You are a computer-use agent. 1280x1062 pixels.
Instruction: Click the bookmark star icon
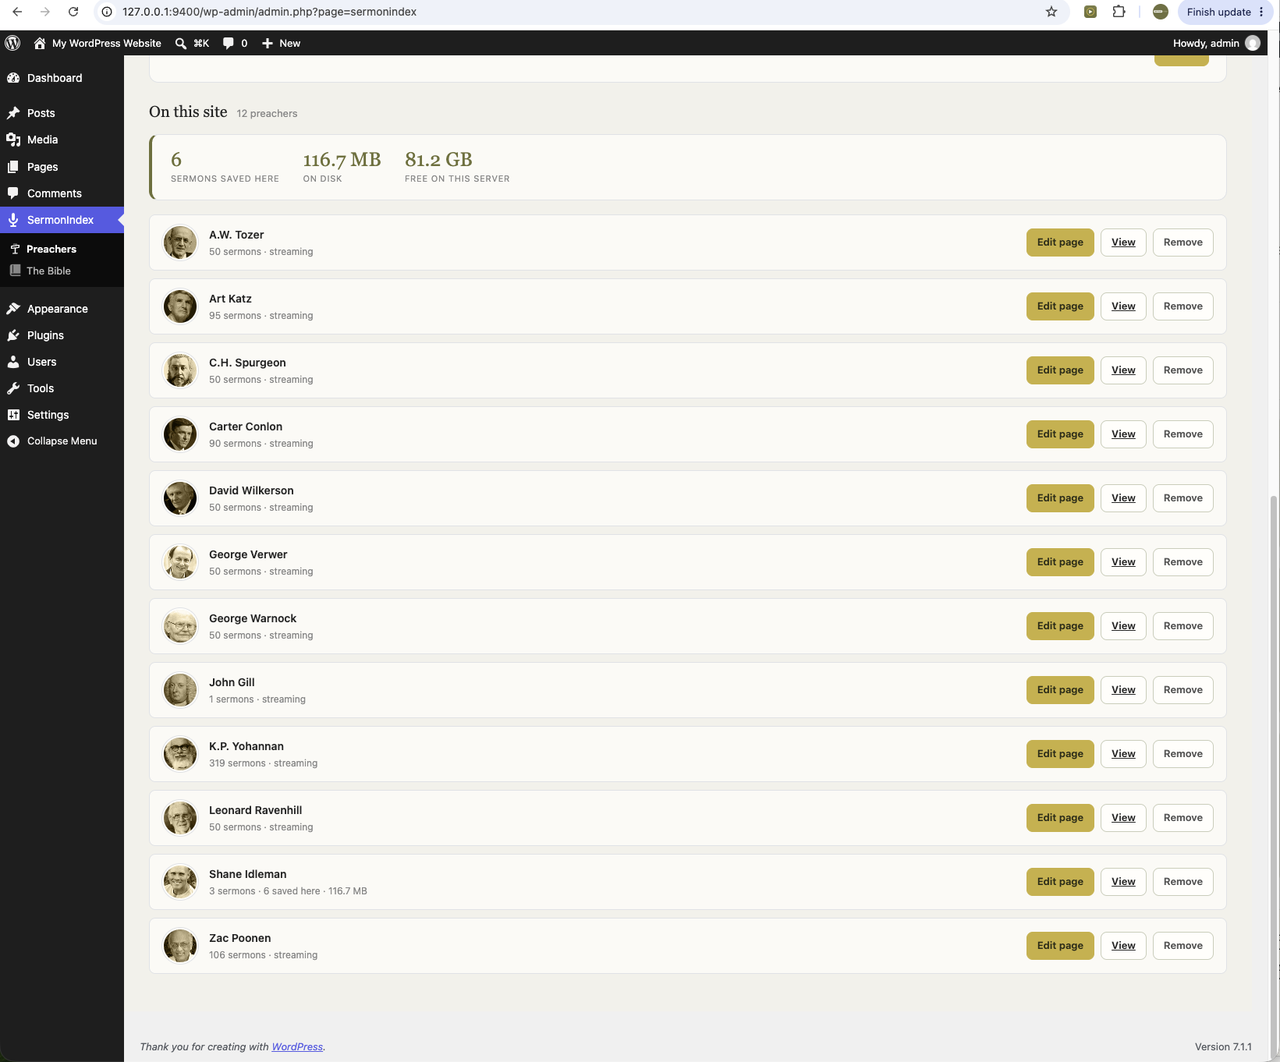tap(1051, 12)
